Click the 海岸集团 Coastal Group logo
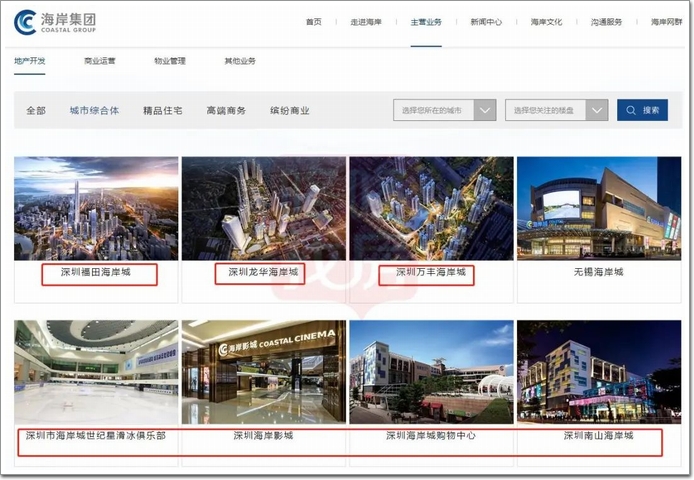 point(55,22)
